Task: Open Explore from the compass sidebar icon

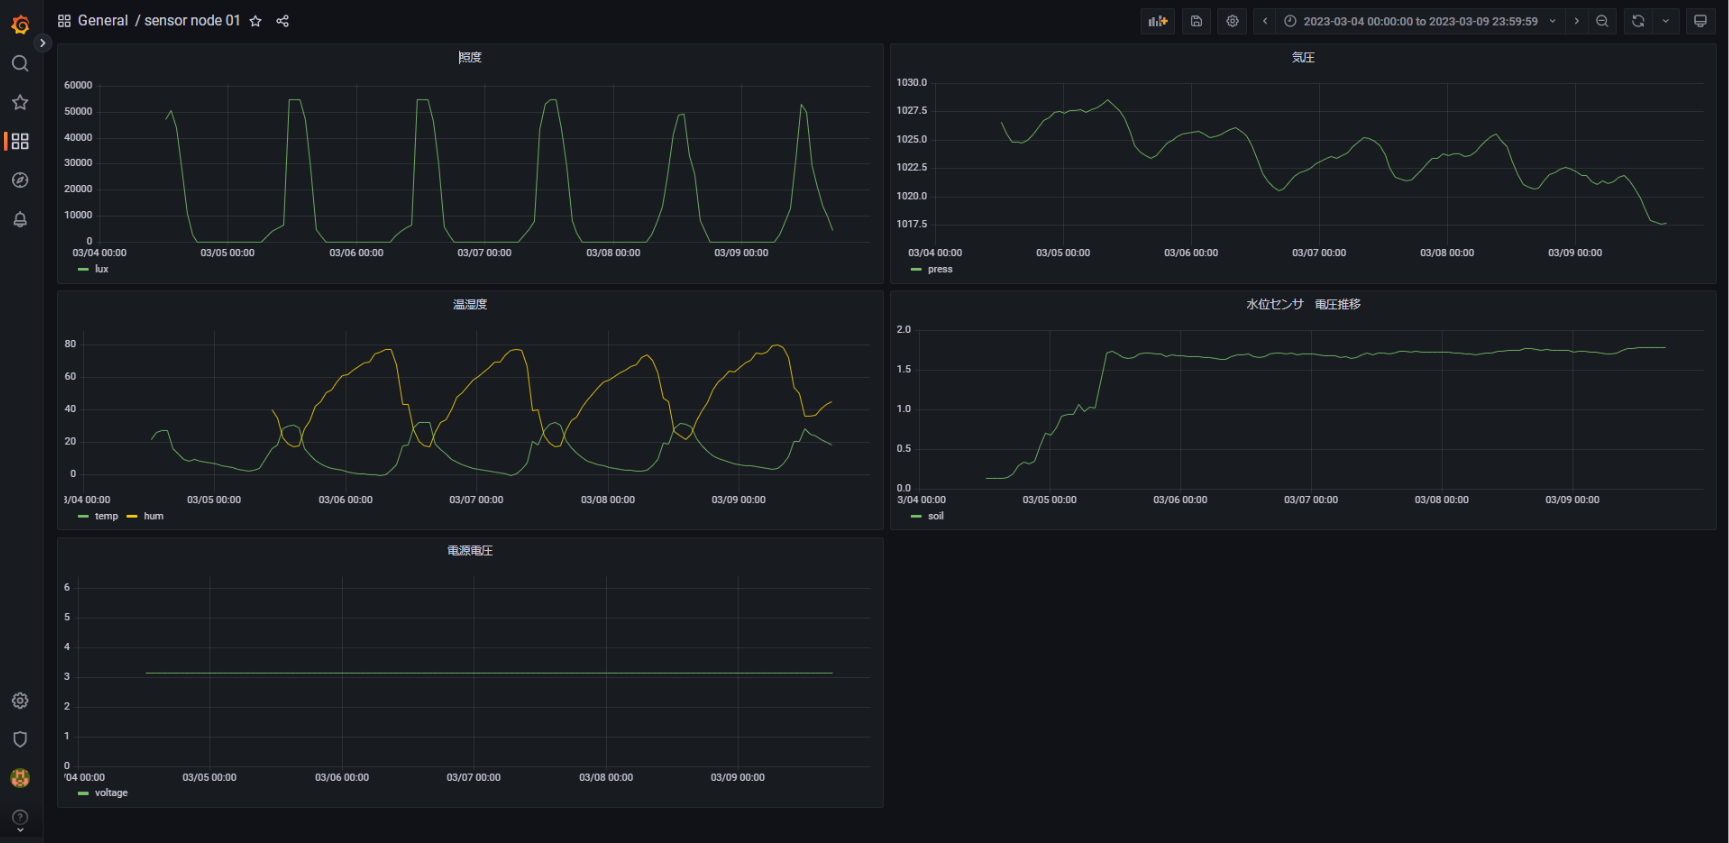Action: pyautogui.click(x=20, y=180)
